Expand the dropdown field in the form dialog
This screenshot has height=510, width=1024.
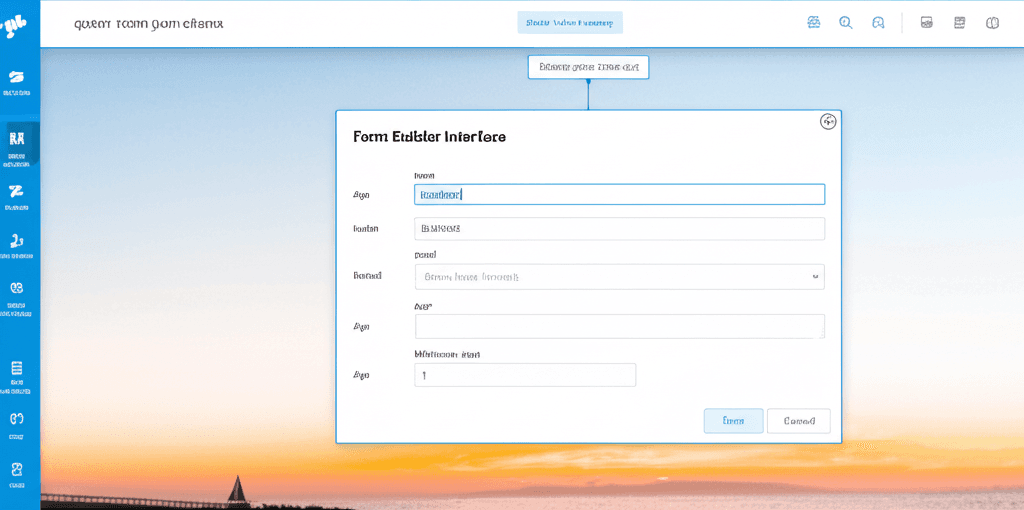click(x=619, y=277)
